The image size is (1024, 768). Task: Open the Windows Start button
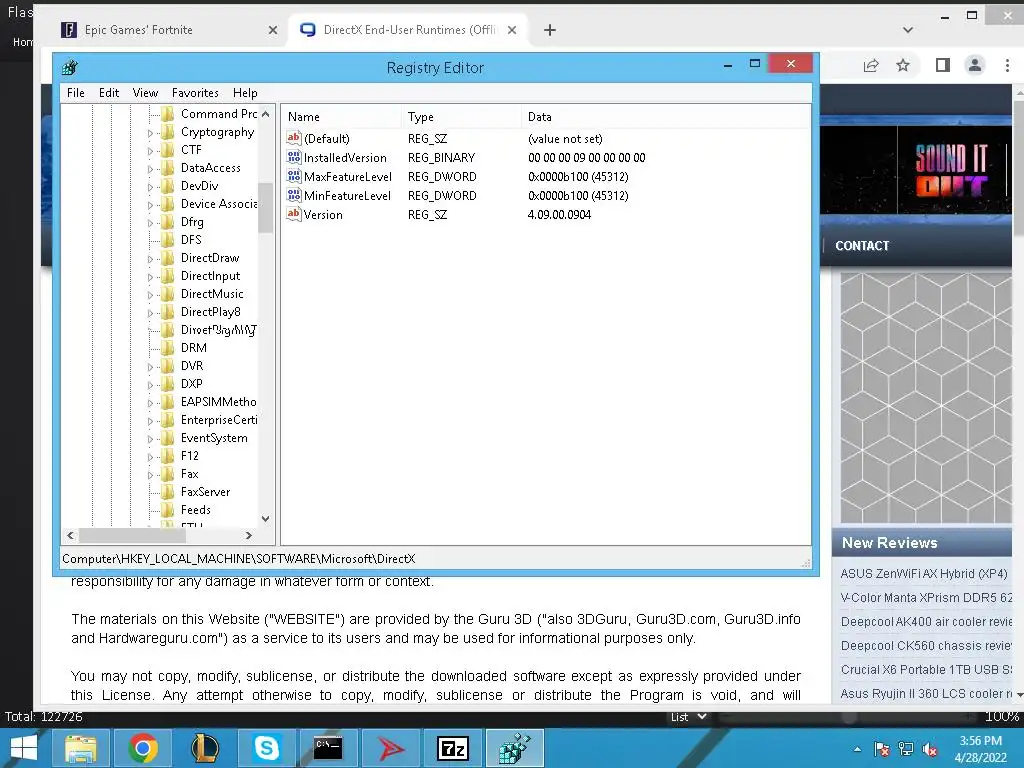tap(24, 748)
